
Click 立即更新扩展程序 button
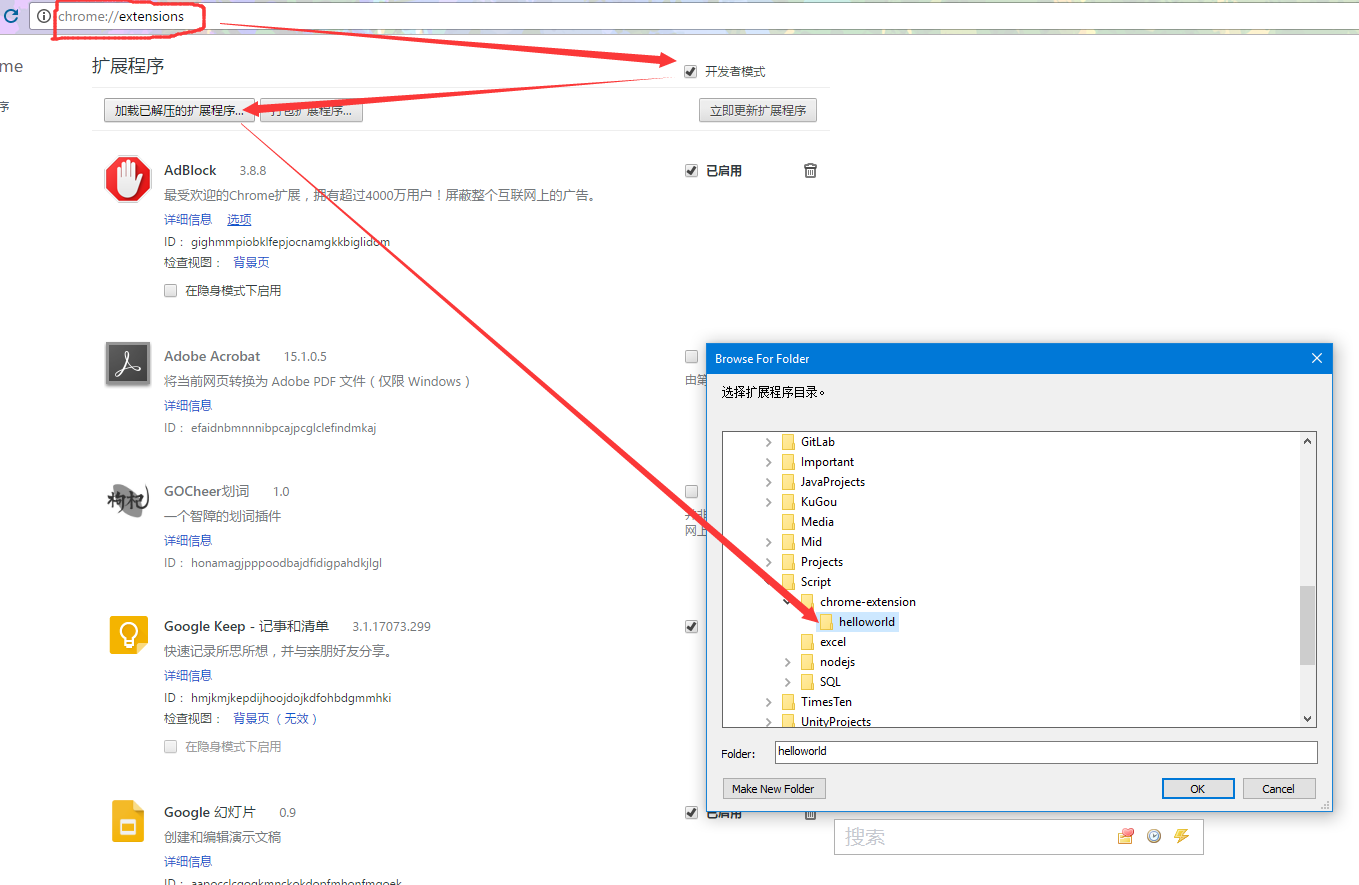pyautogui.click(x=758, y=111)
